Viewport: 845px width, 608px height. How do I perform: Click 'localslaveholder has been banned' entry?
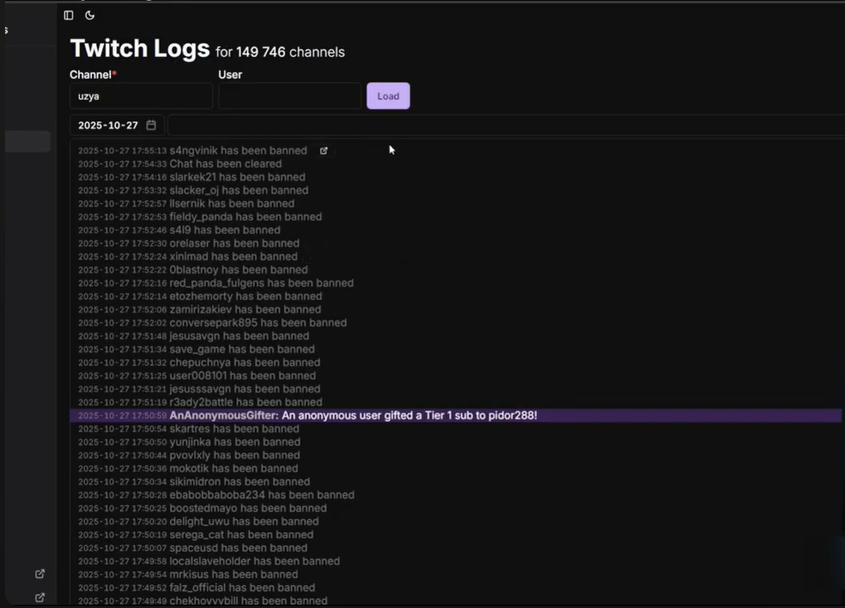coord(254,561)
